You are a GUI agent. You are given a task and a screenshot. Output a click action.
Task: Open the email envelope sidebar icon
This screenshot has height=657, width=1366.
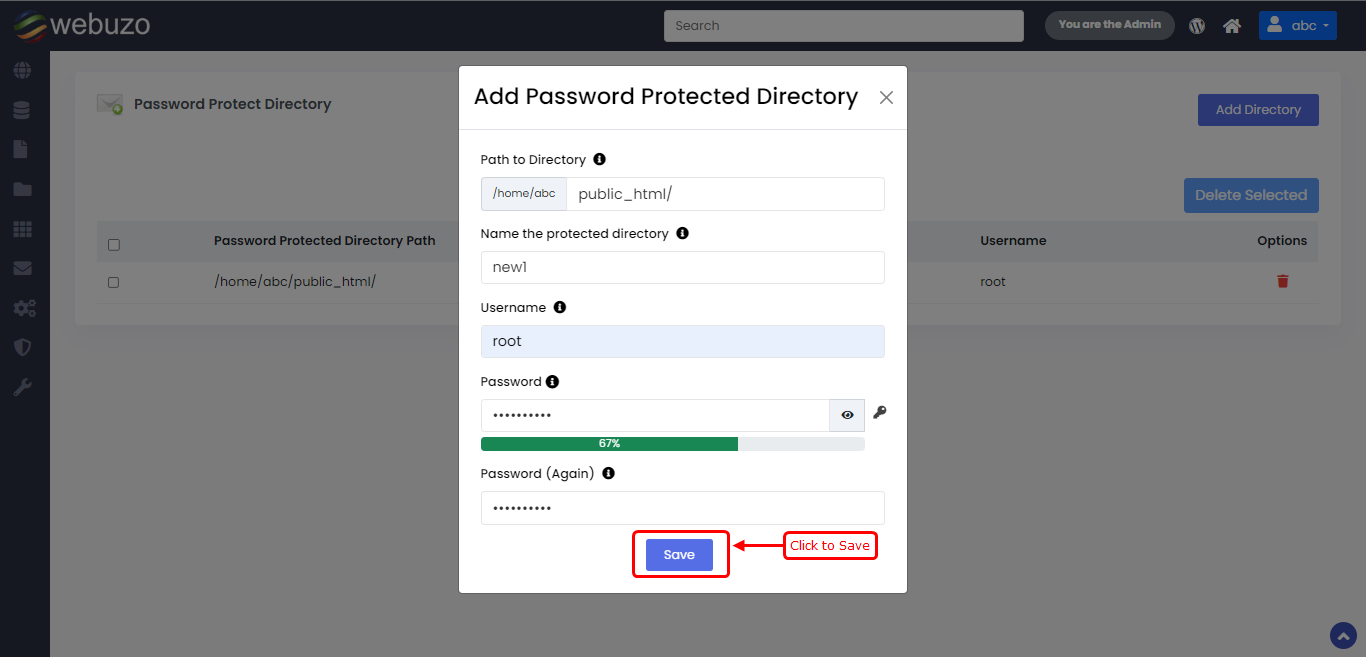[22, 268]
